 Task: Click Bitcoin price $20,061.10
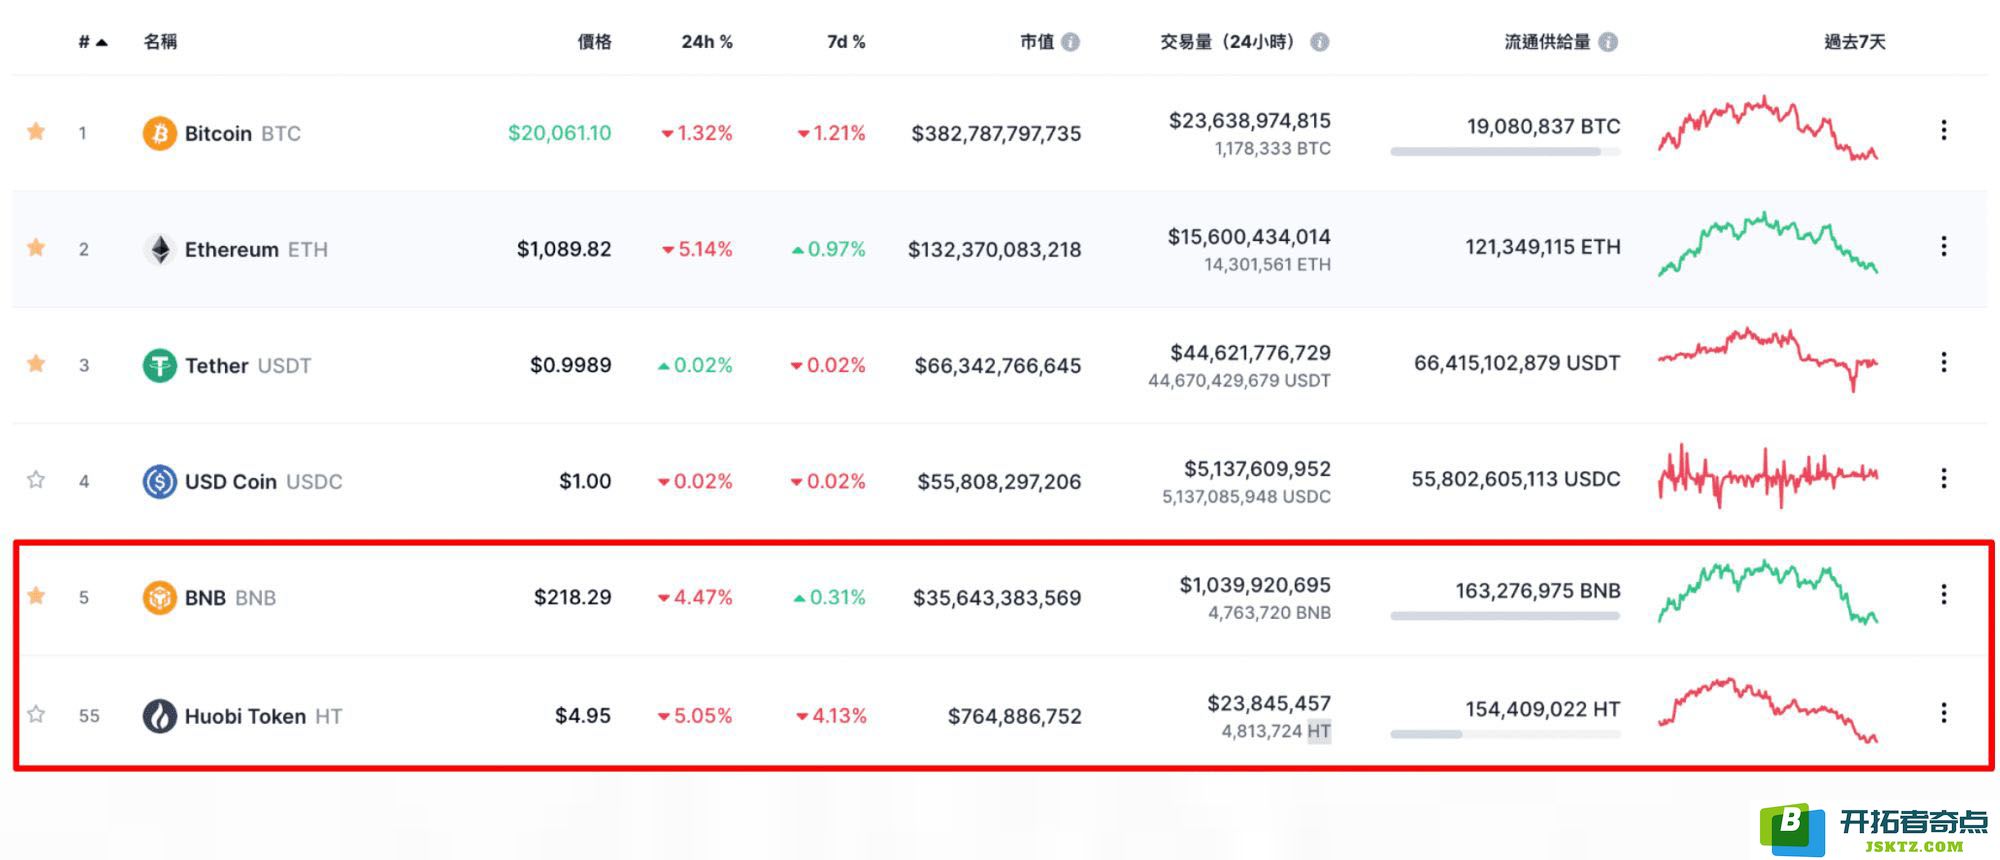point(559,133)
